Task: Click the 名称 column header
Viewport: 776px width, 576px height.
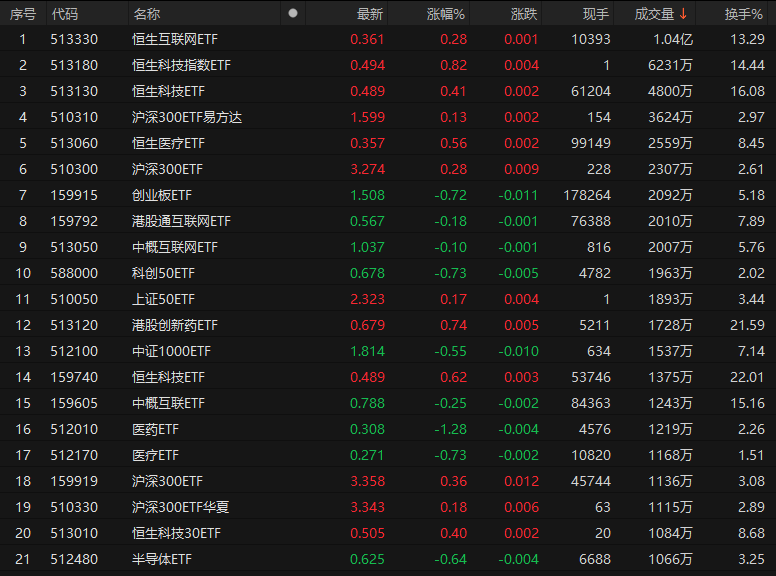Action: pos(146,14)
